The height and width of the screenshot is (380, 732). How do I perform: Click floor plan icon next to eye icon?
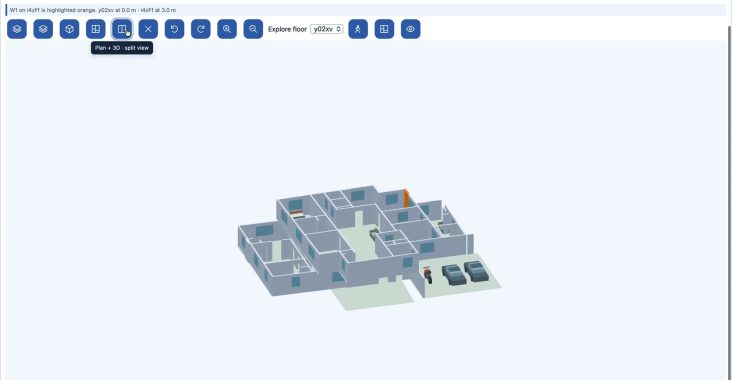point(384,29)
